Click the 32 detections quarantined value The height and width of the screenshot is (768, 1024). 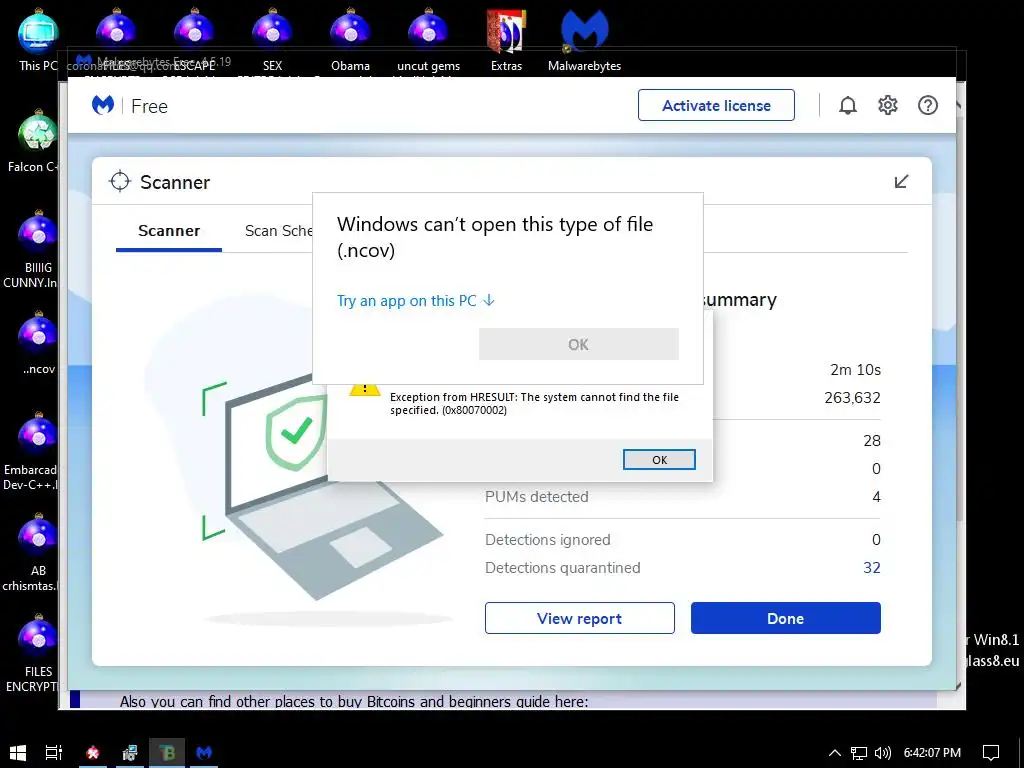pyautogui.click(x=872, y=568)
